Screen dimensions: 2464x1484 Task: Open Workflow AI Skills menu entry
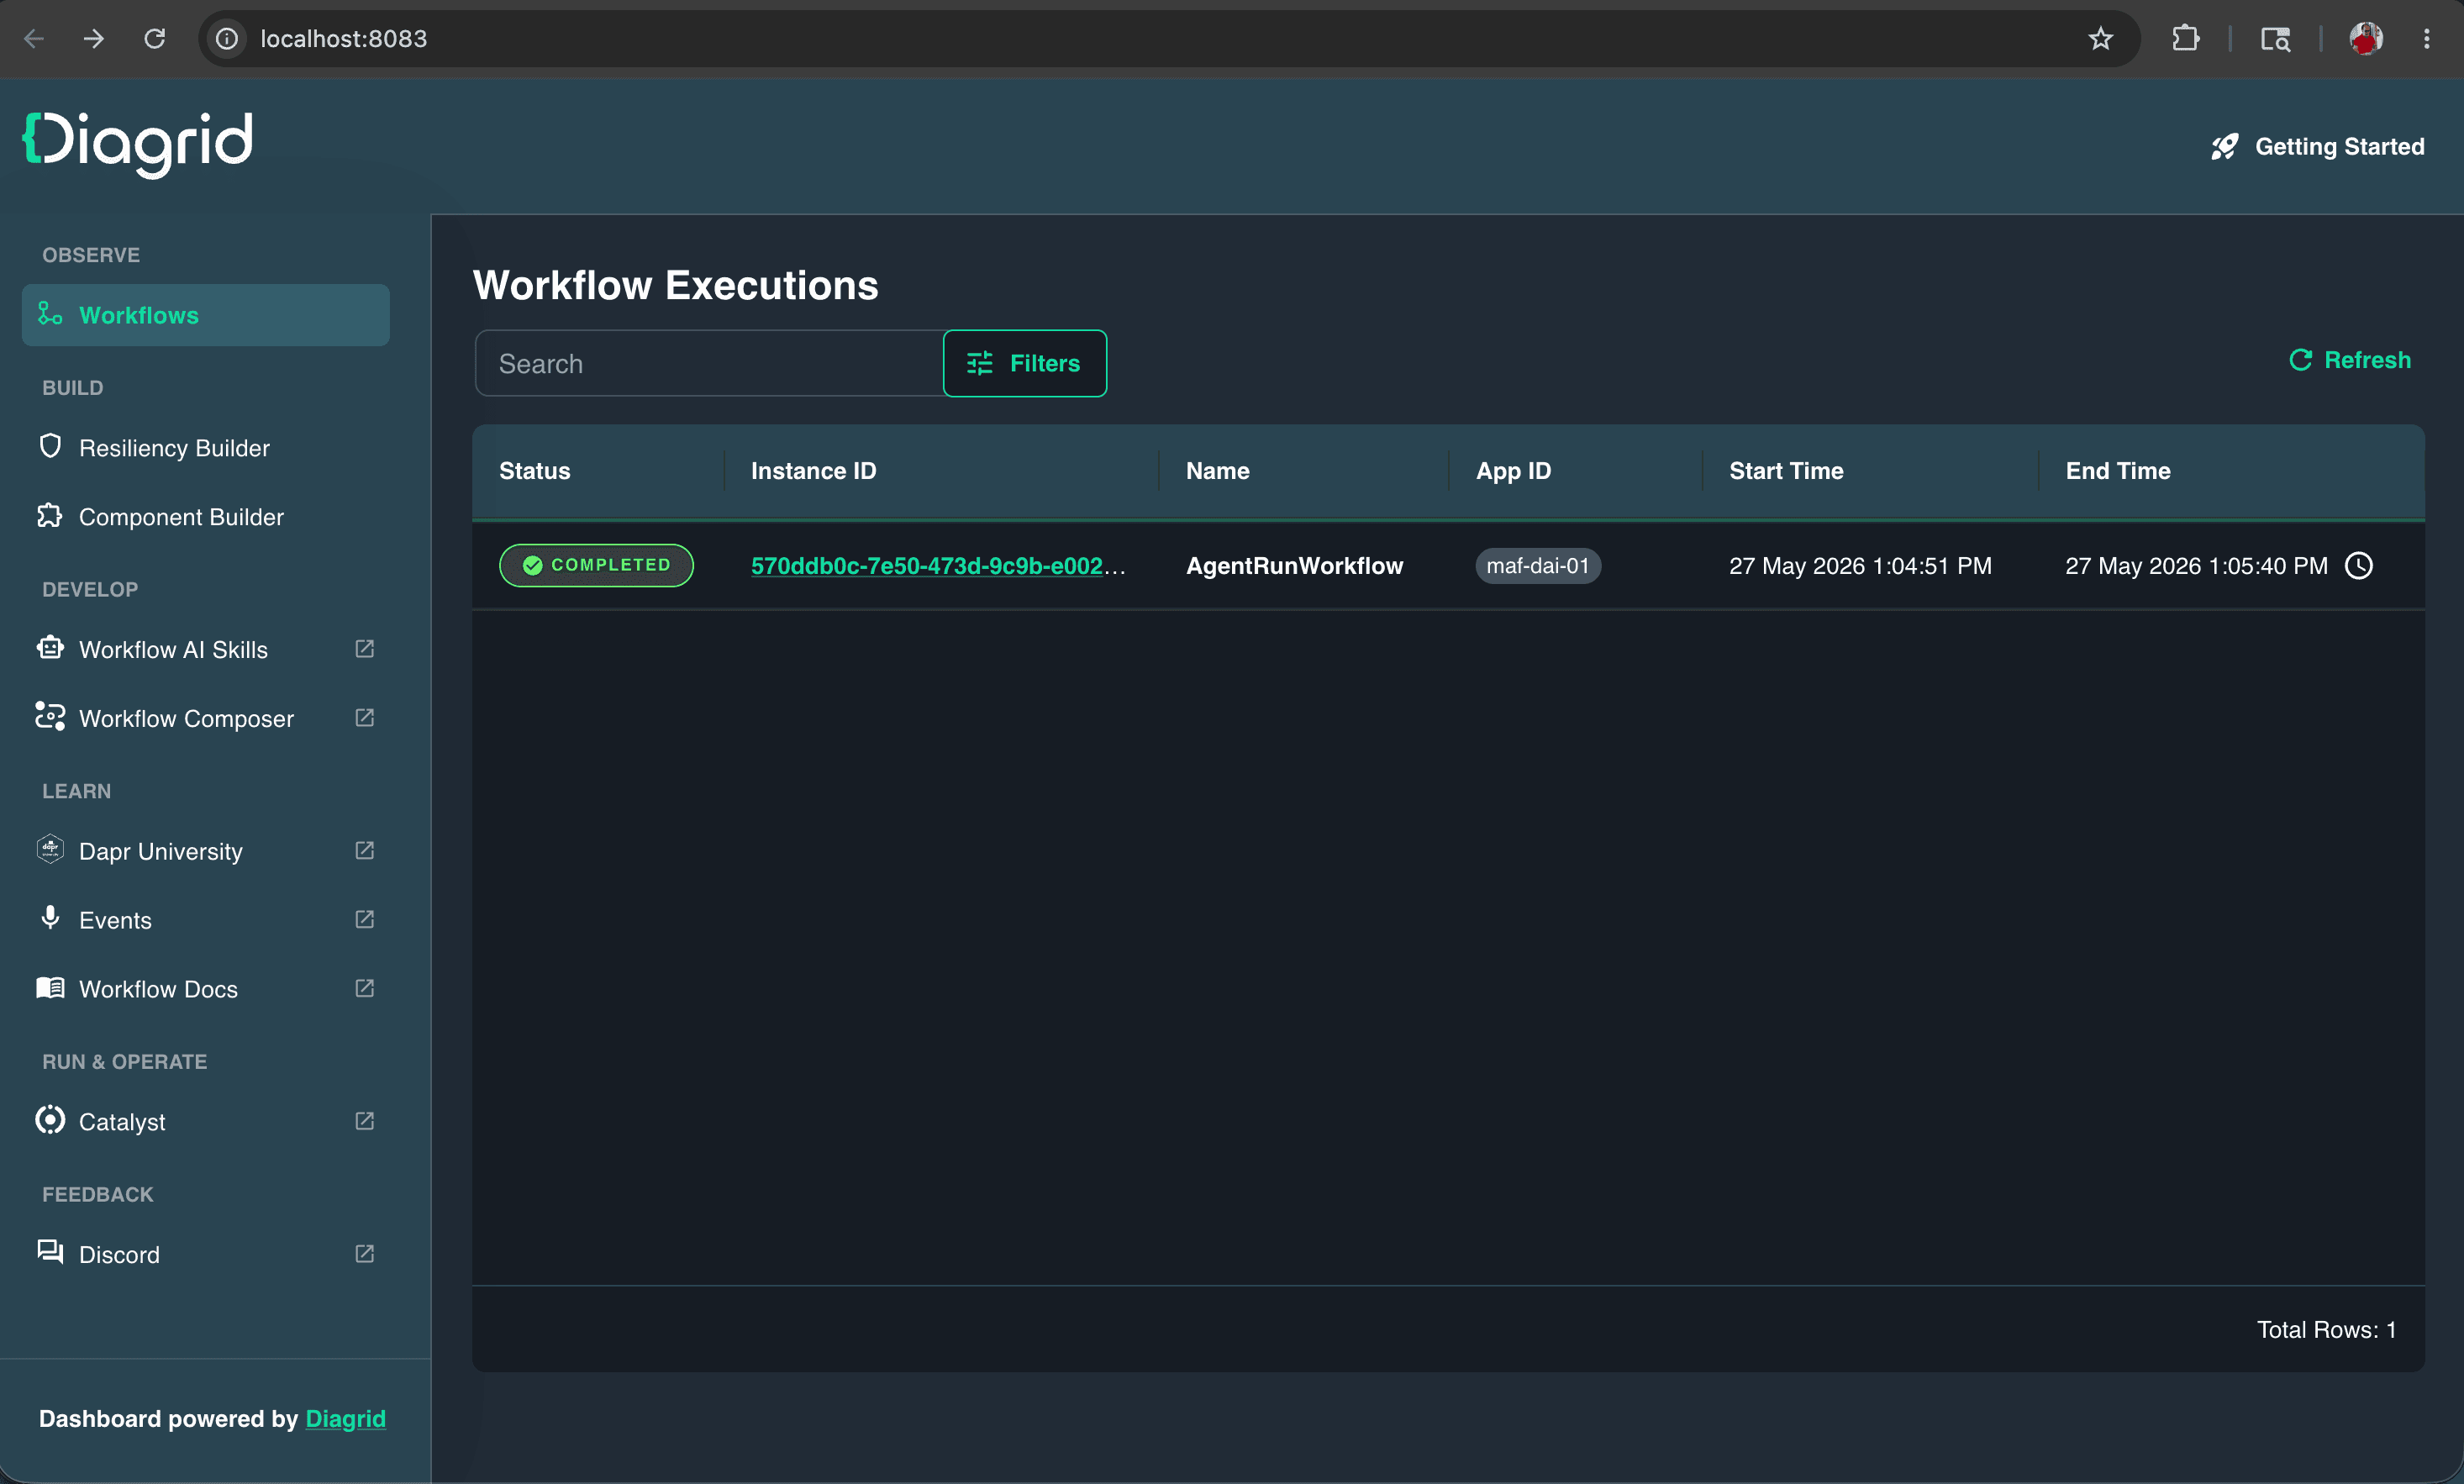[x=206, y=649]
